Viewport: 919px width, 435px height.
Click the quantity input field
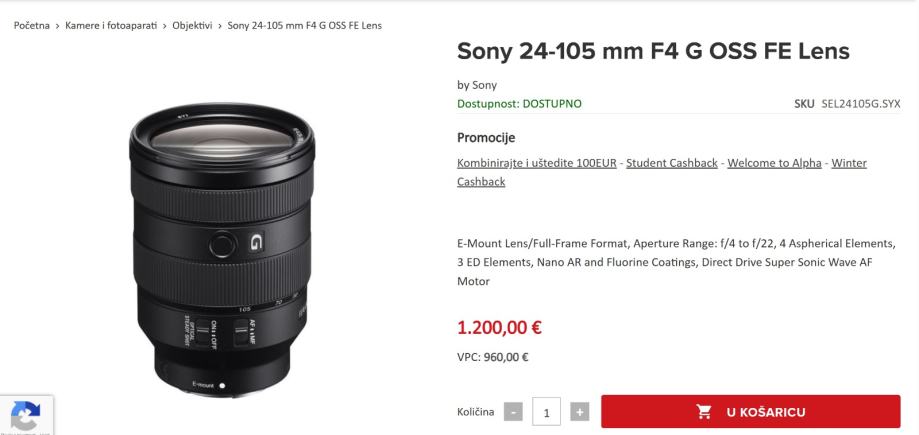point(546,412)
